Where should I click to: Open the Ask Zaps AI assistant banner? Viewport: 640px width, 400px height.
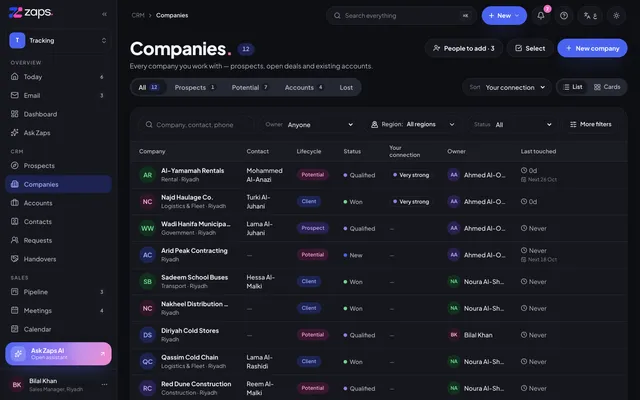58,353
